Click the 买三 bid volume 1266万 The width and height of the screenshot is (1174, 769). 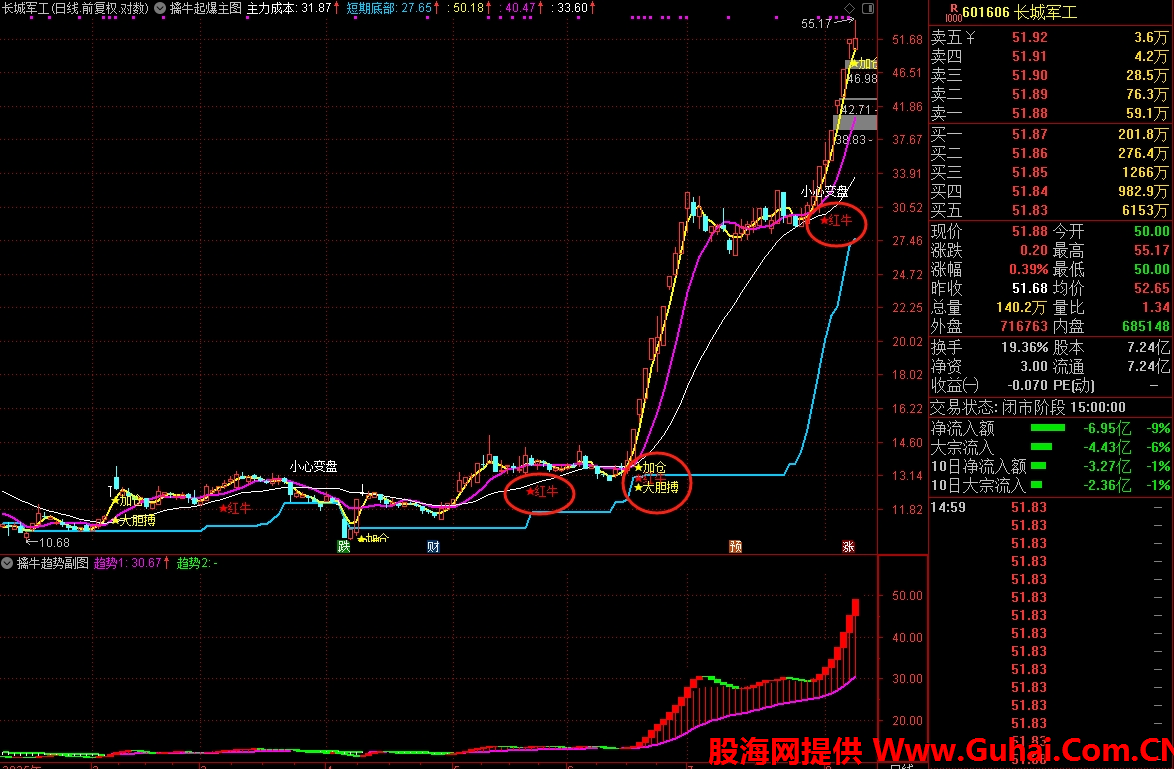(1146, 173)
